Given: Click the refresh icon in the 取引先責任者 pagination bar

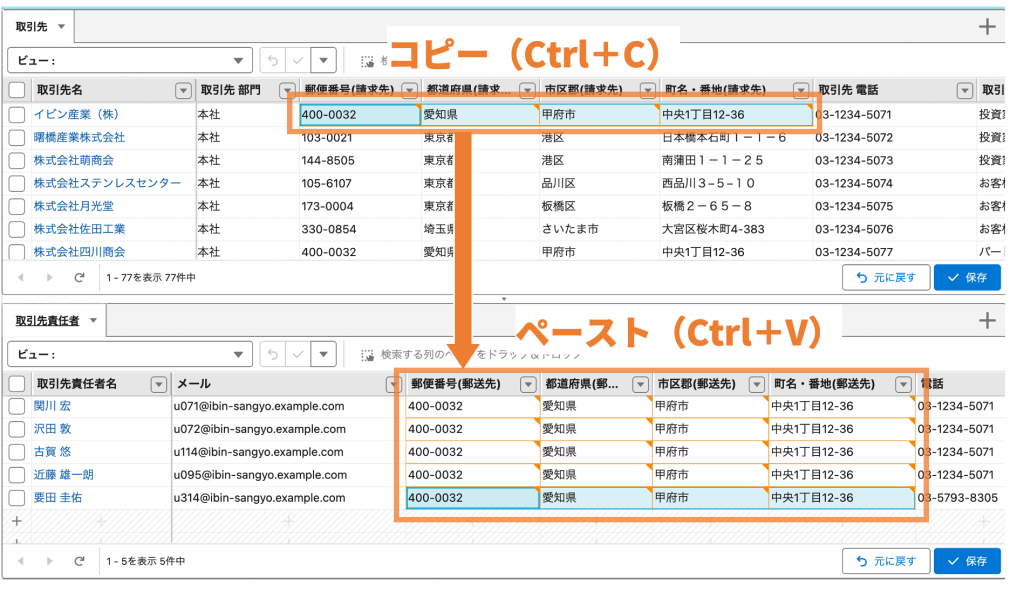Looking at the screenshot, I should tap(80, 561).
